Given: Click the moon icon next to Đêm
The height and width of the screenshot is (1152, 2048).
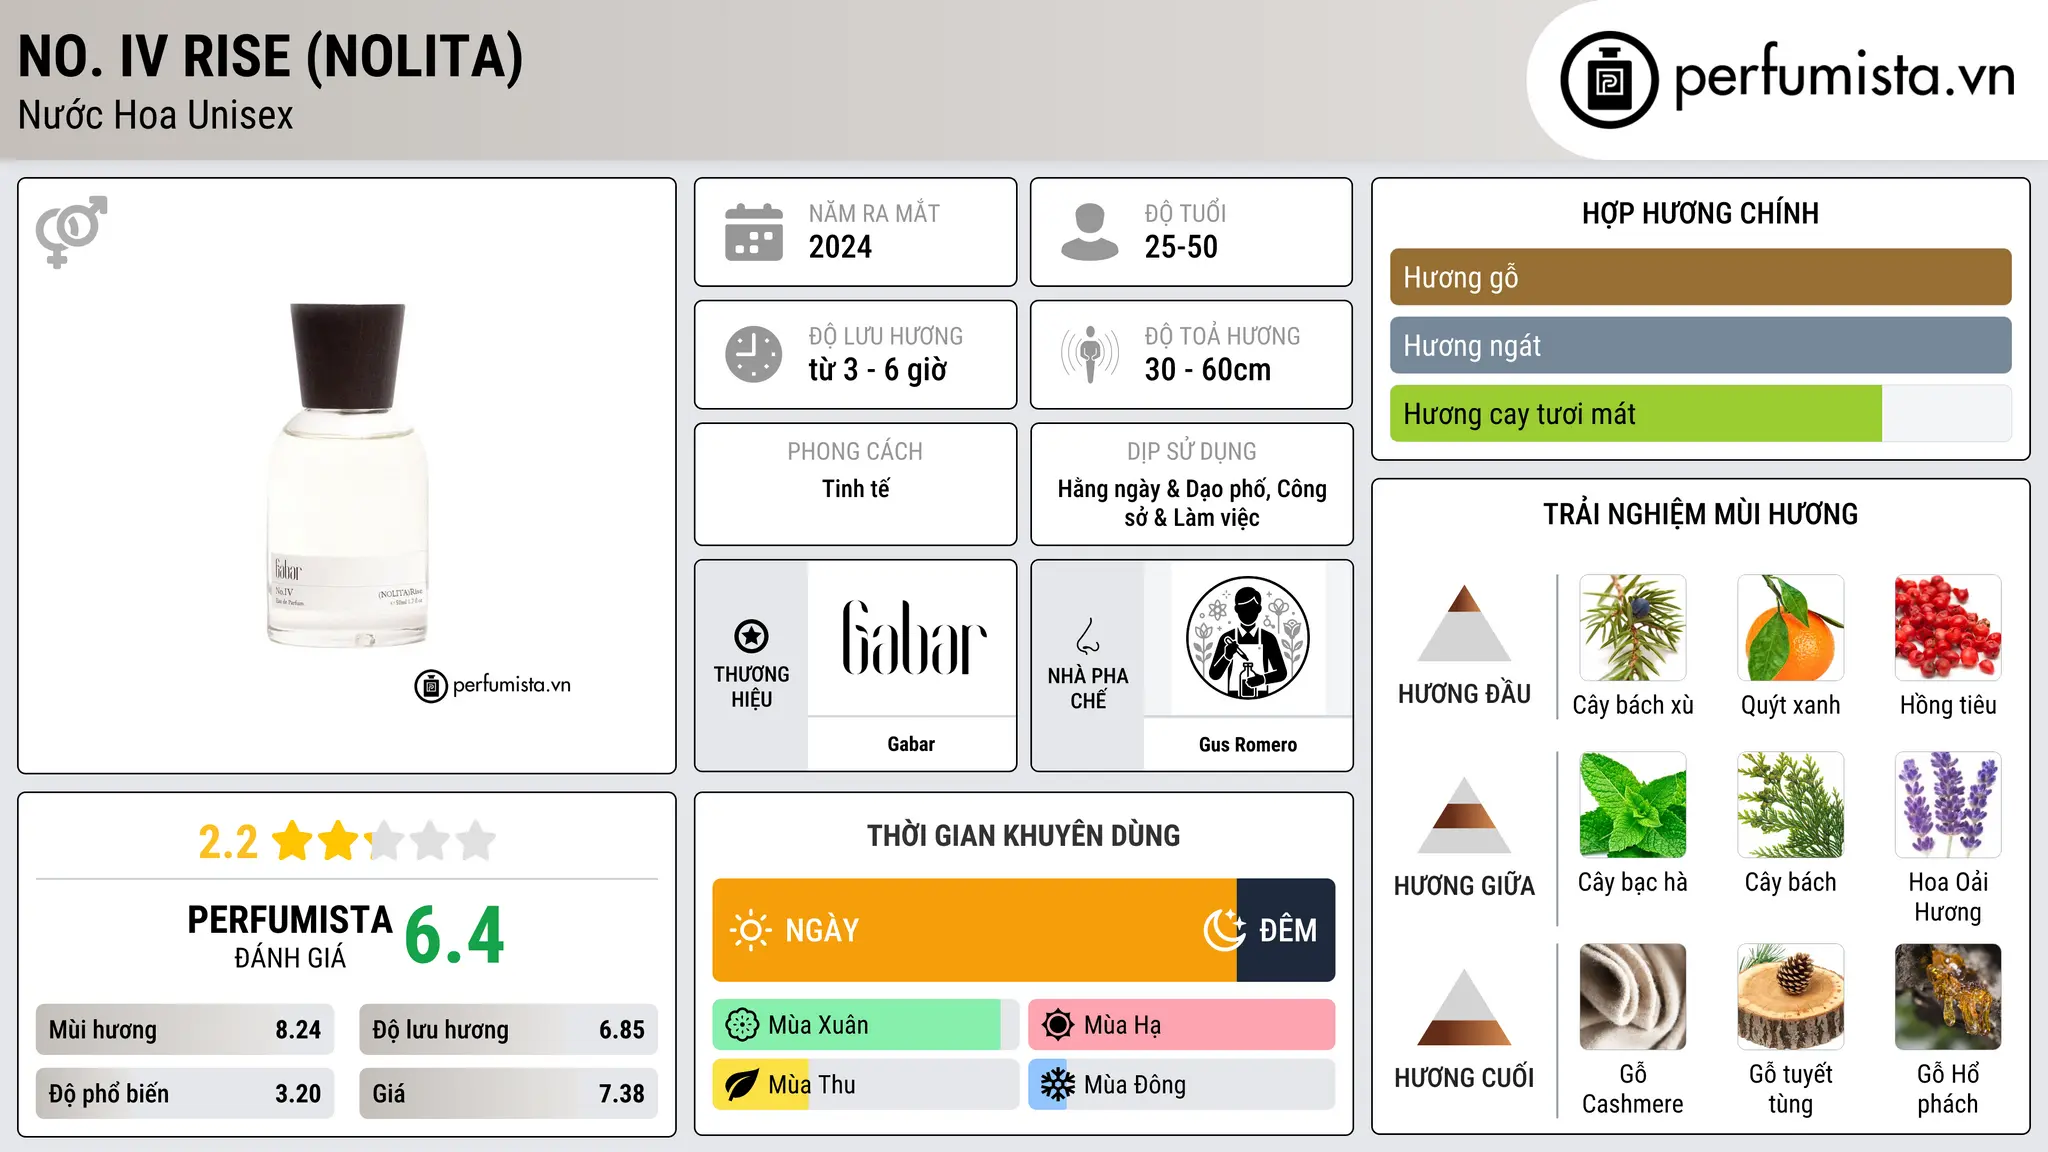Looking at the screenshot, I should point(1224,930).
